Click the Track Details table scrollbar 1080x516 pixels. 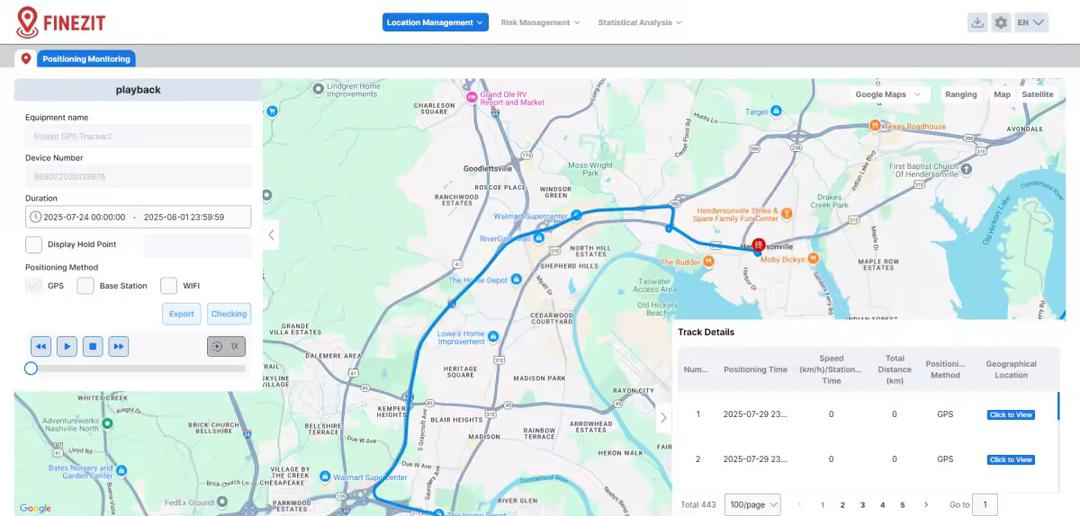pos(1058,406)
